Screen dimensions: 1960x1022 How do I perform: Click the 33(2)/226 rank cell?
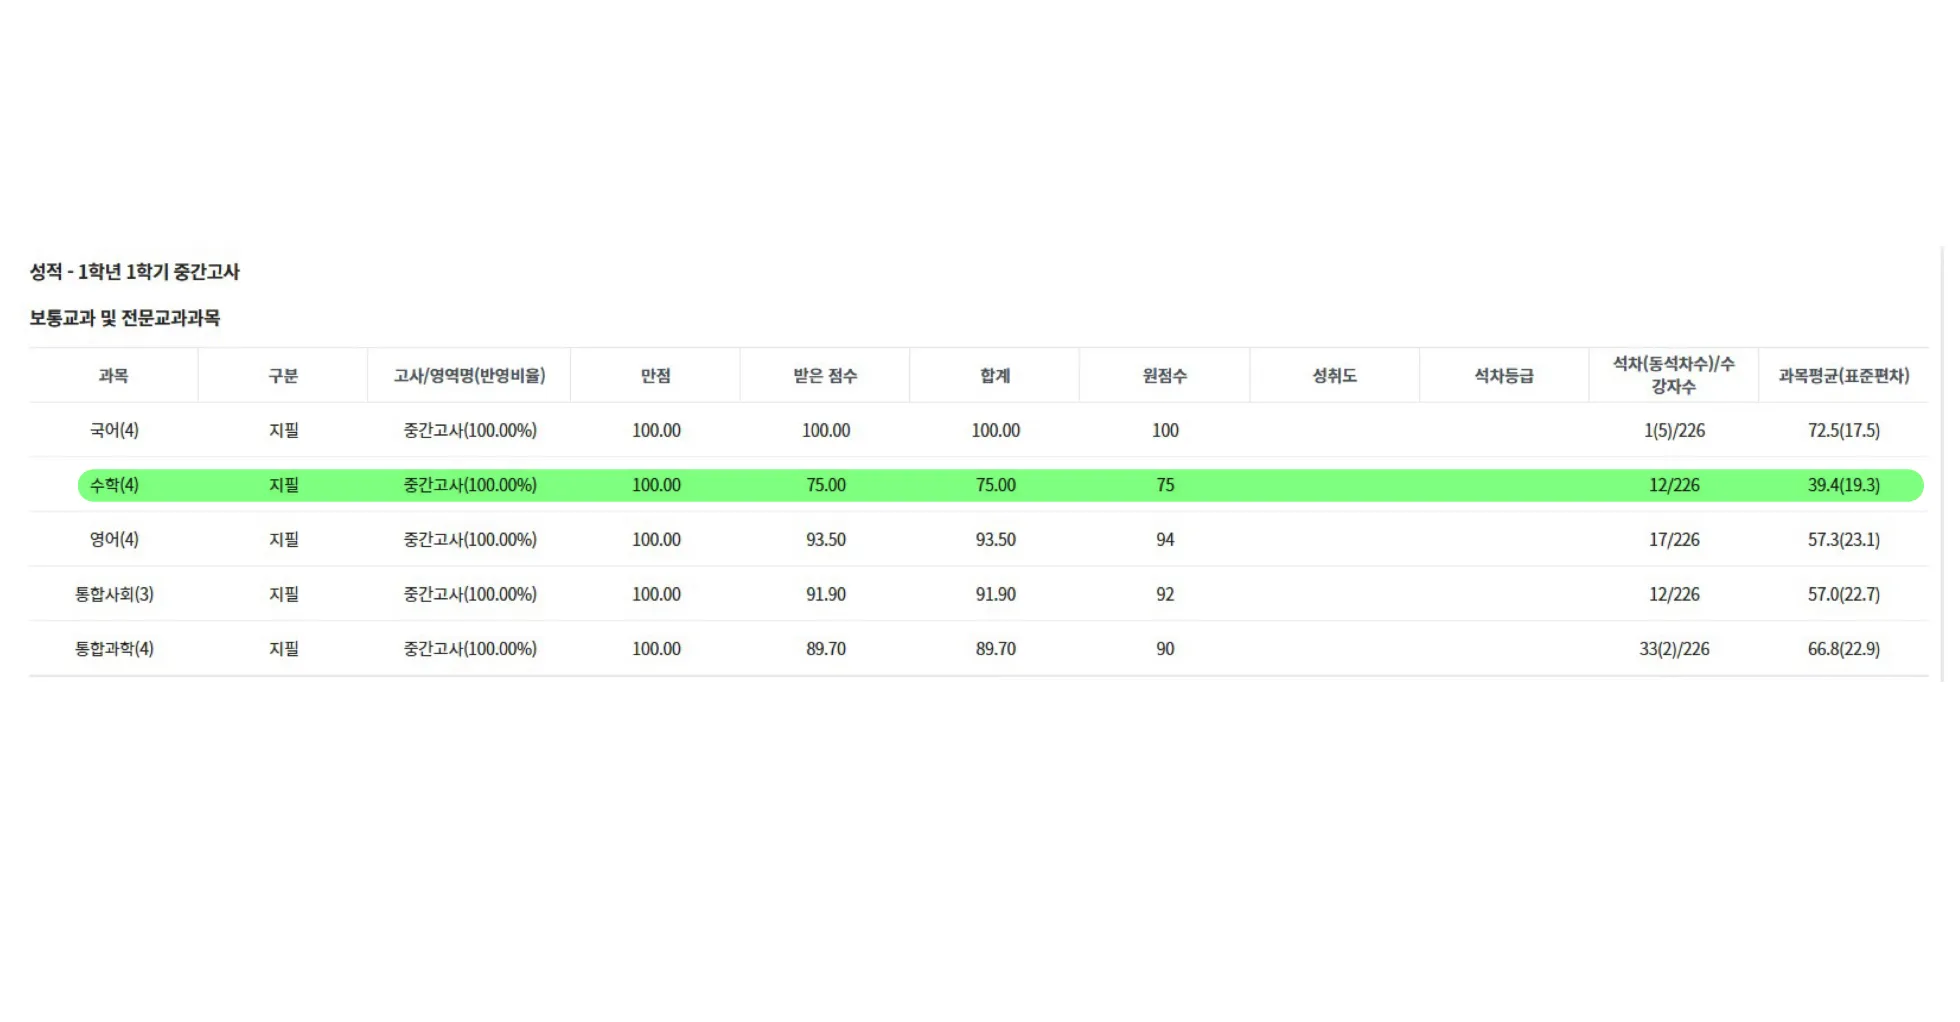[1674, 649]
